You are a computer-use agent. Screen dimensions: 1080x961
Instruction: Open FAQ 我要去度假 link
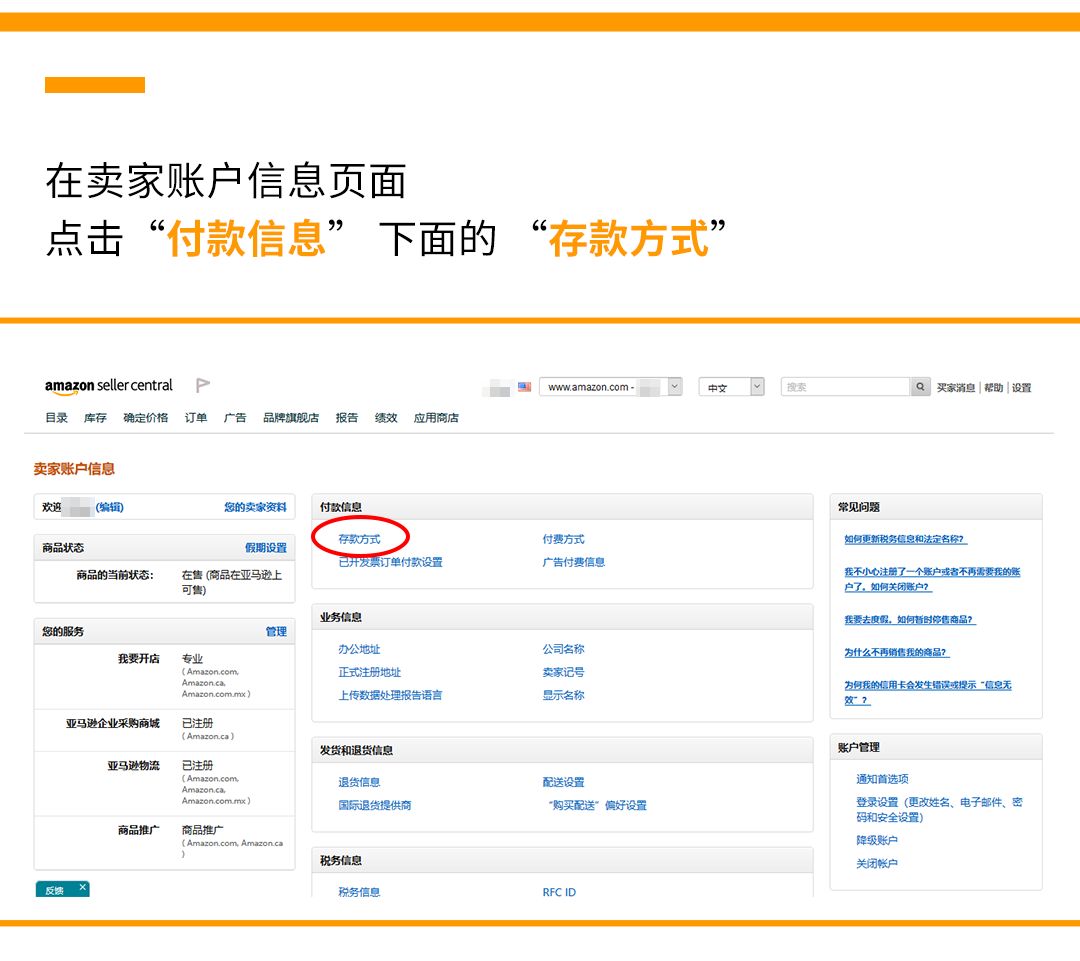tap(910, 620)
